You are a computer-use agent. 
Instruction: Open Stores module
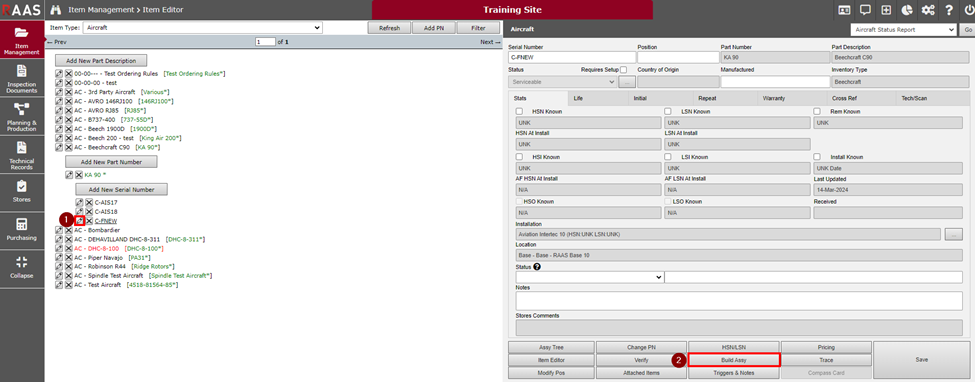click(22, 192)
